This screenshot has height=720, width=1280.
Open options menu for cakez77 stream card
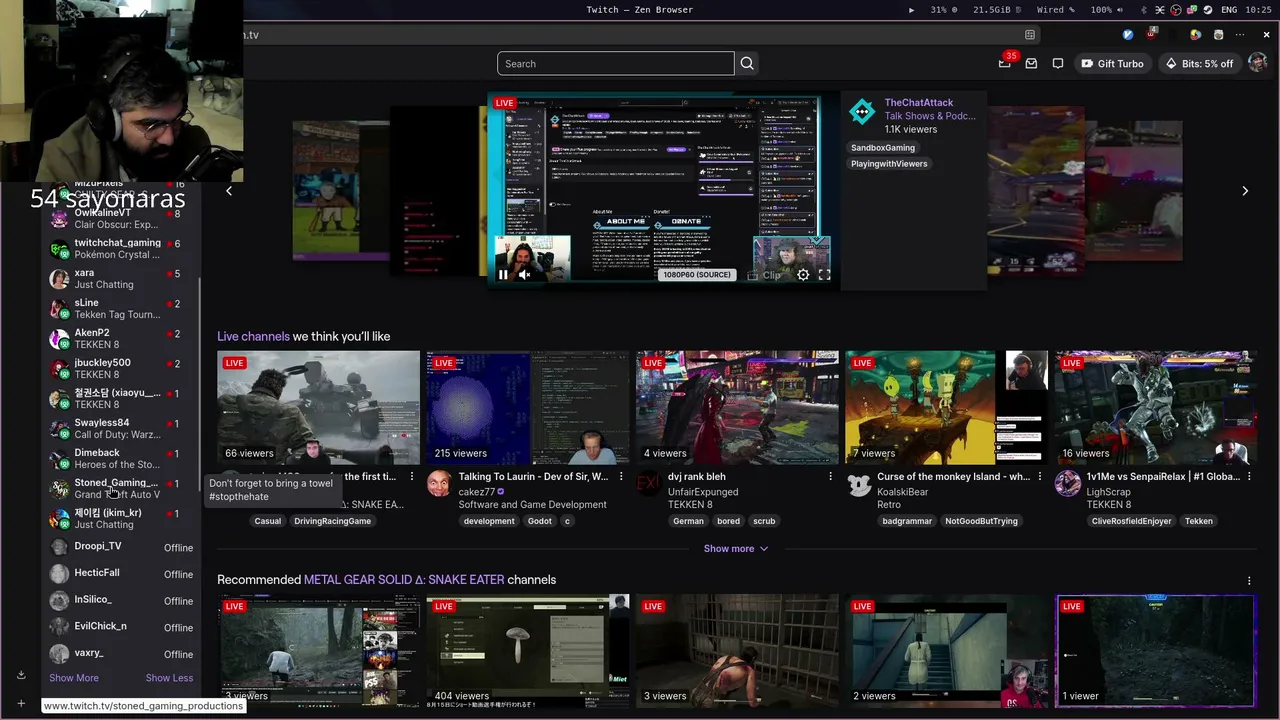pyautogui.click(x=621, y=477)
